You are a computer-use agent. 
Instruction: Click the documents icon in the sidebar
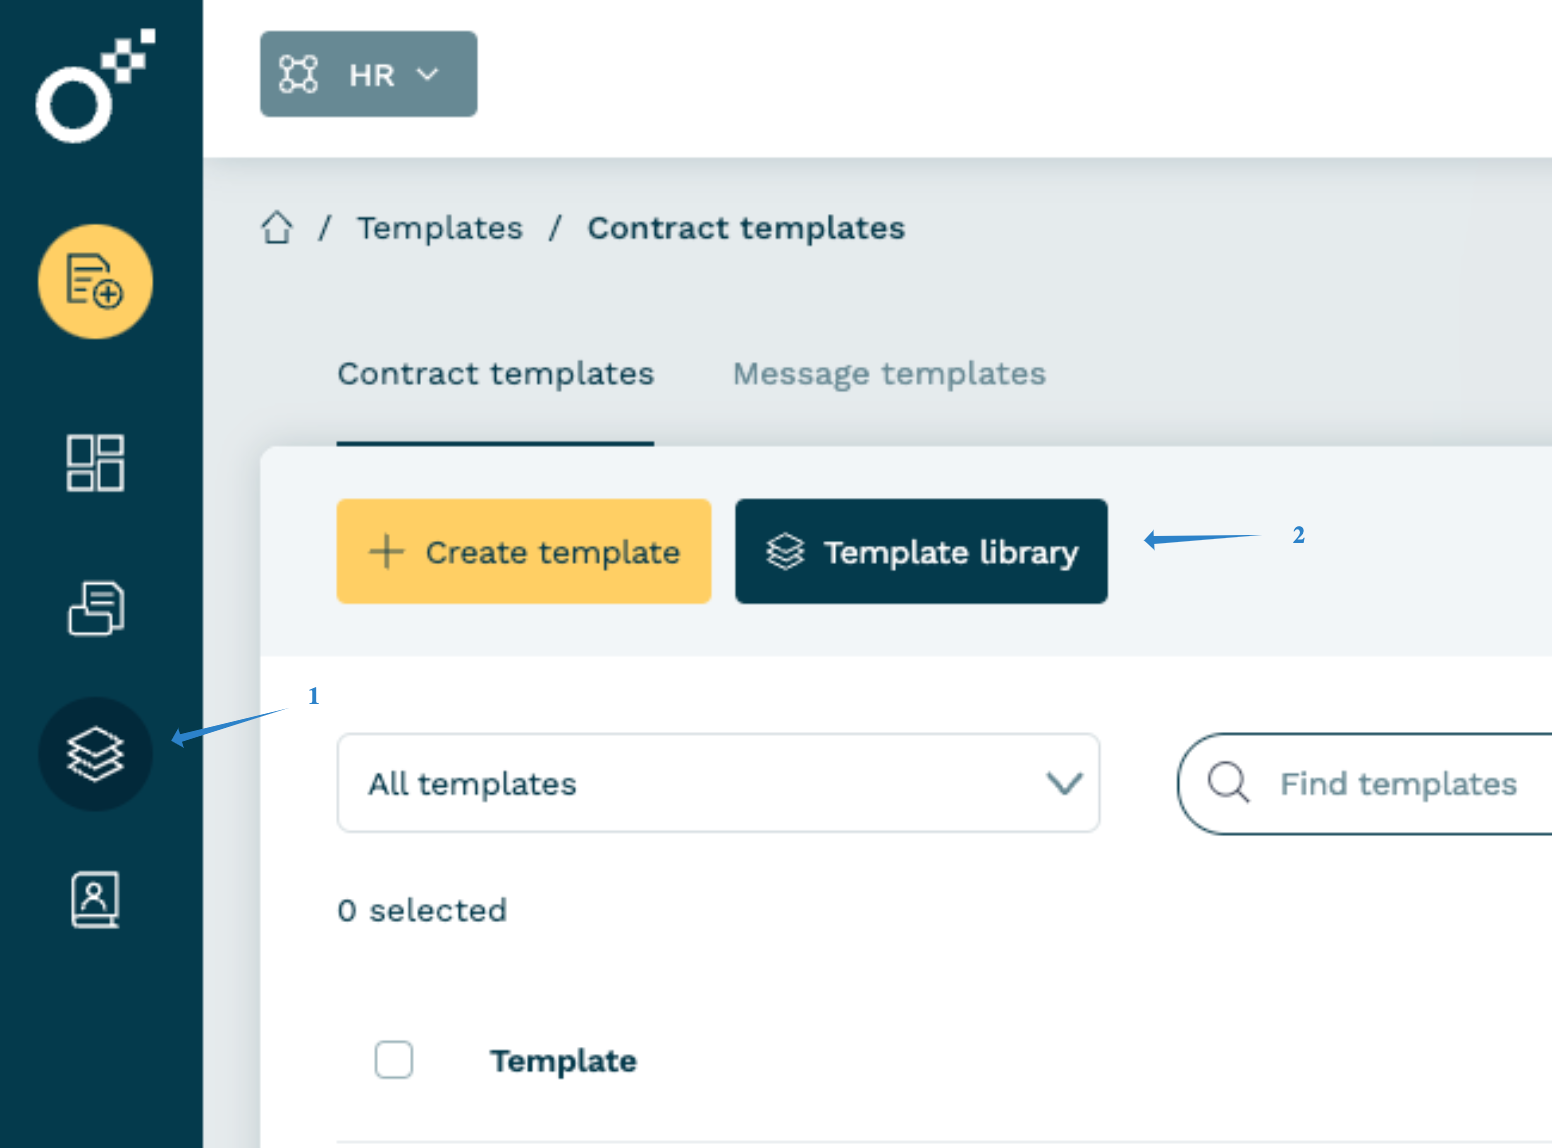pos(95,609)
